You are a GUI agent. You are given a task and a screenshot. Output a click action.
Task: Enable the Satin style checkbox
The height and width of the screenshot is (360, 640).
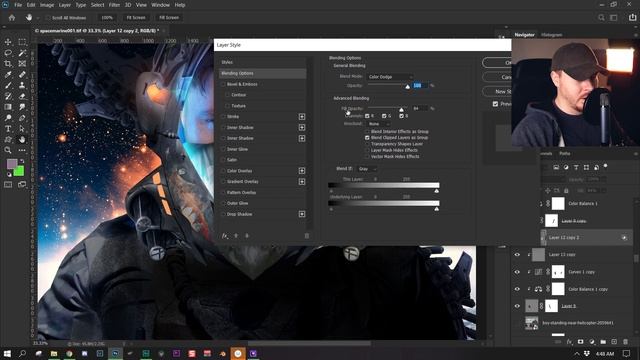click(x=223, y=160)
